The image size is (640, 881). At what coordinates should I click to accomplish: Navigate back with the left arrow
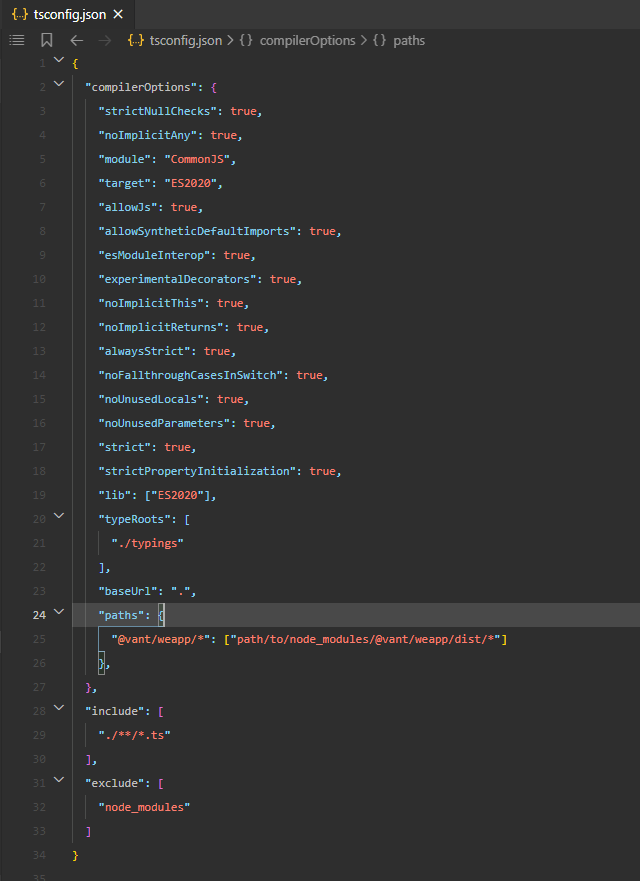(x=76, y=40)
